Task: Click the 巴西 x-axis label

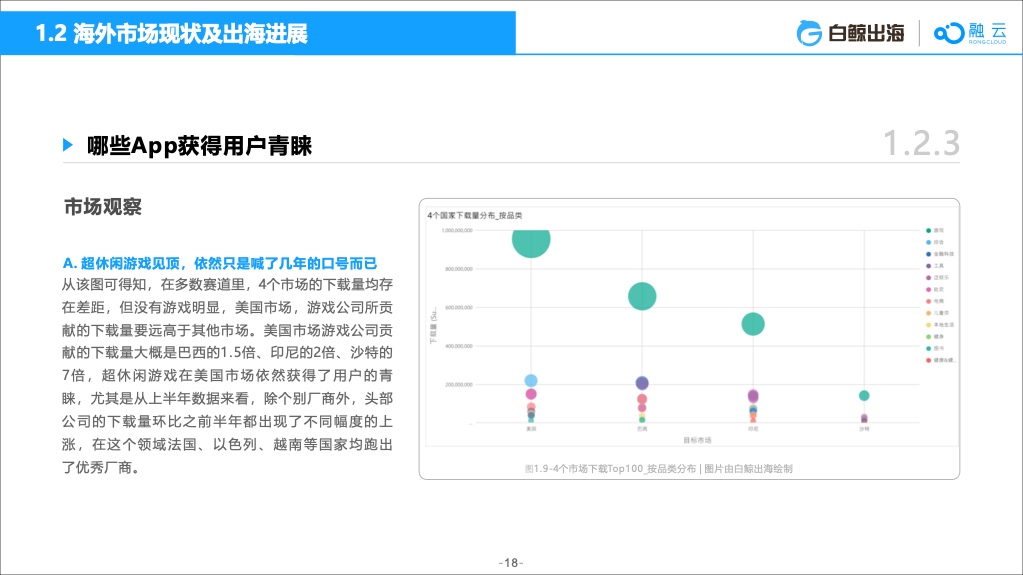Action: tap(642, 429)
